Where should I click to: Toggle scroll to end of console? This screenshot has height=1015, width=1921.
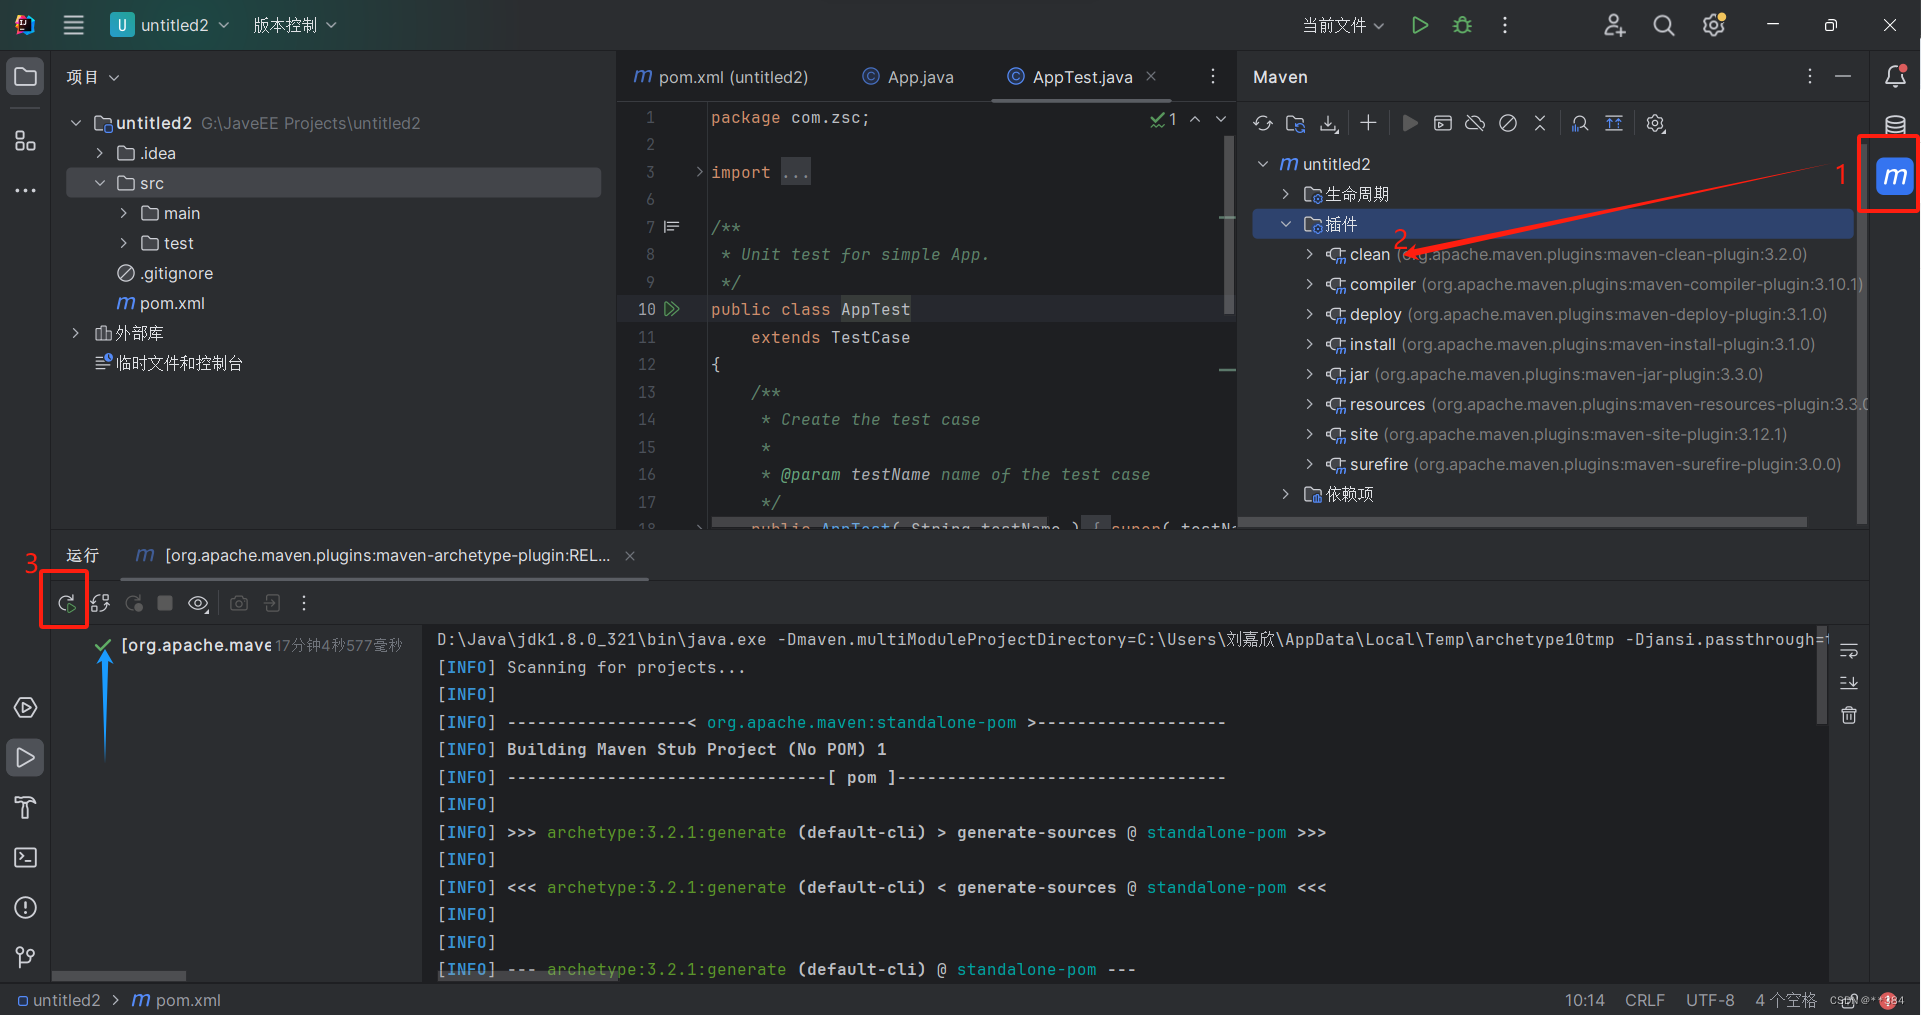pyautogui.click(x=1849, y=683)
